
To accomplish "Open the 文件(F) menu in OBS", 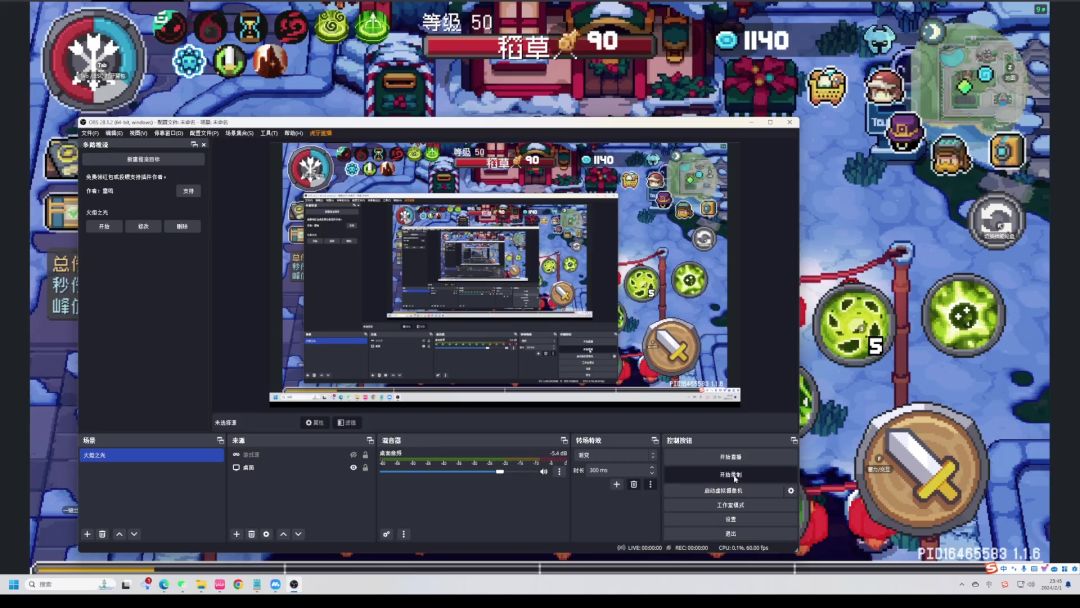I will coord(90,133).
